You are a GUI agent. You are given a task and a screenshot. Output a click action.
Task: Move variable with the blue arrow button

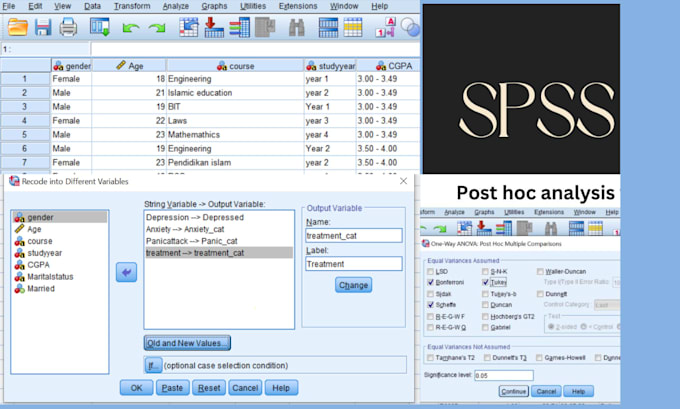[126, 272]
